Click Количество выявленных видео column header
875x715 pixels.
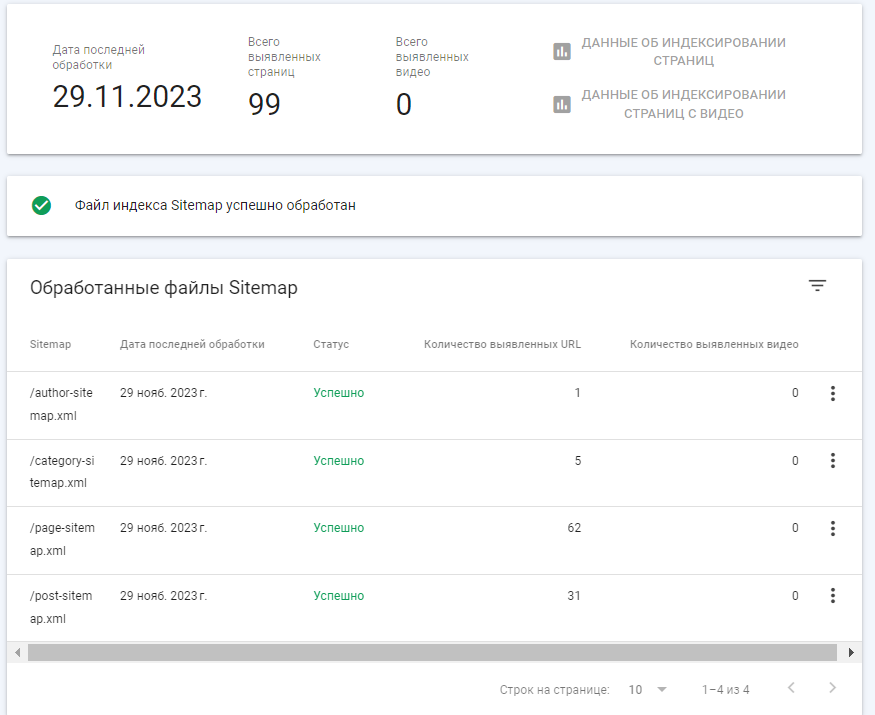click(x=714, y=344)
